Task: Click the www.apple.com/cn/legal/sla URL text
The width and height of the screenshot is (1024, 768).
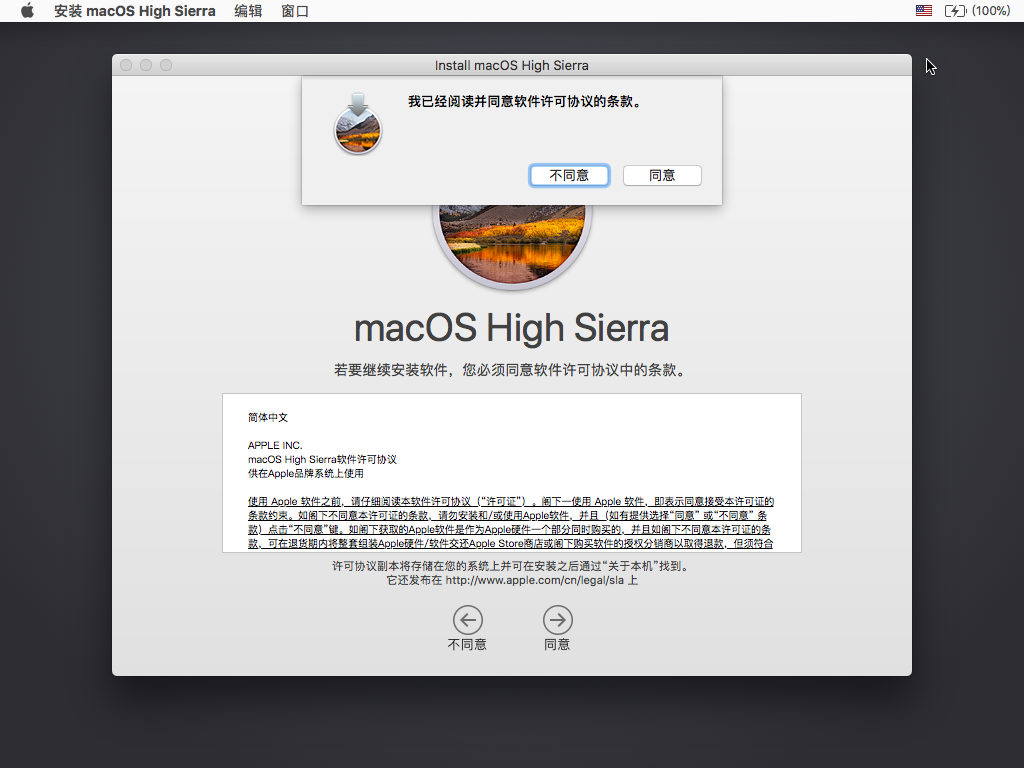Action: click(x=534, y=580)
